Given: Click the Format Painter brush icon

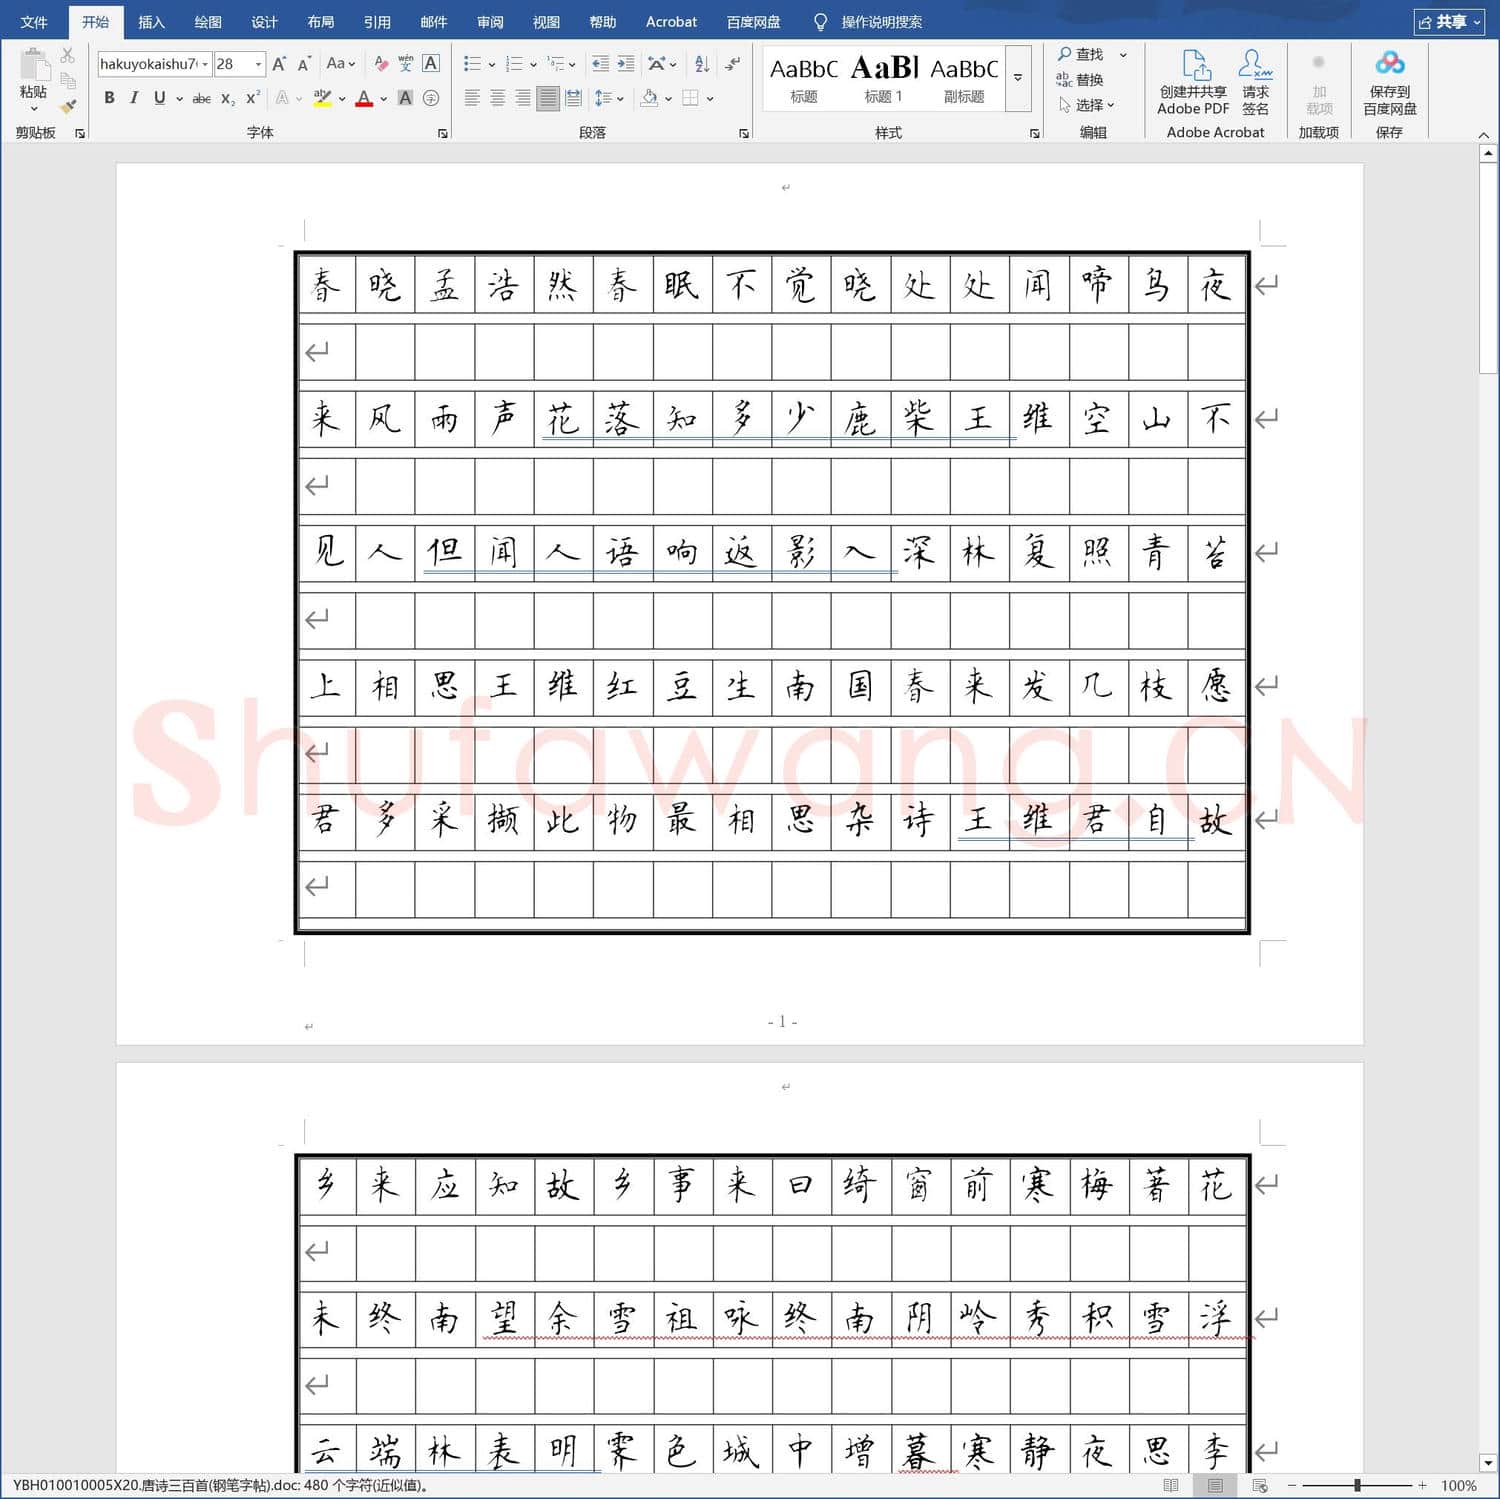Looking at the screenshot, I should [x=68, y=105].
